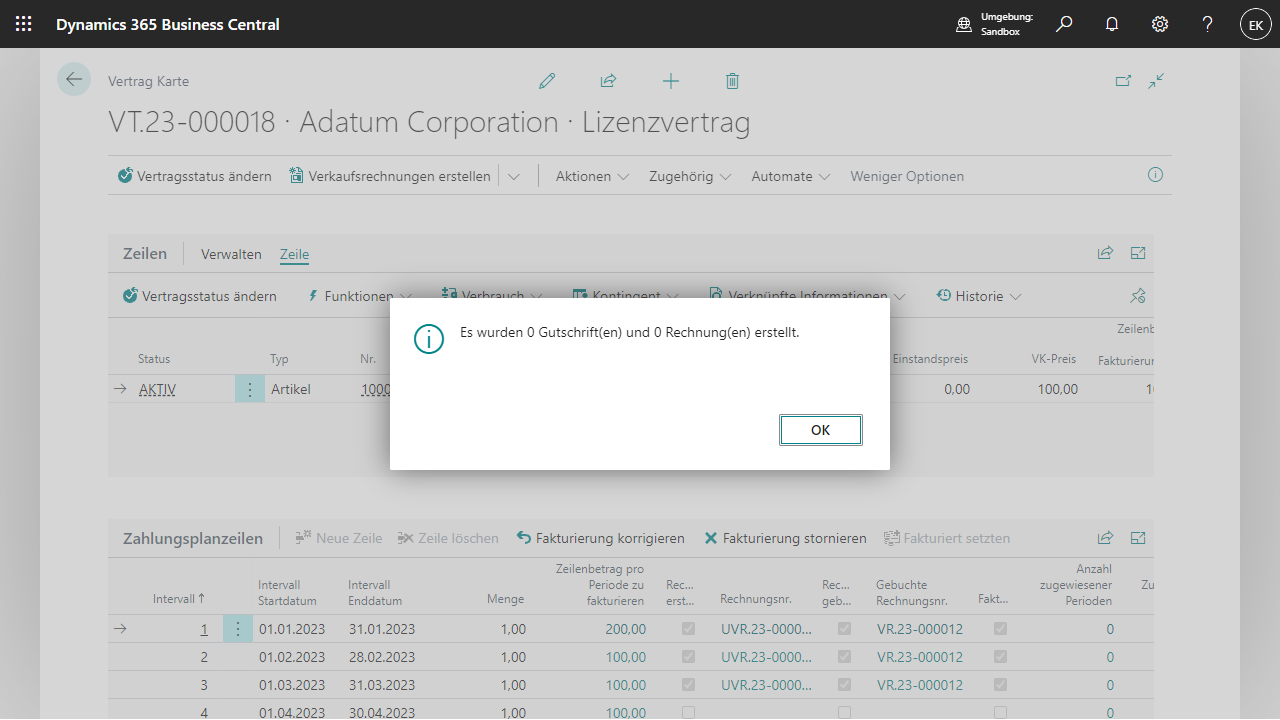Open interval 1 link
Image resolution: width=1280 pixels, height=720 pixels.
click(x=204, y=629)
